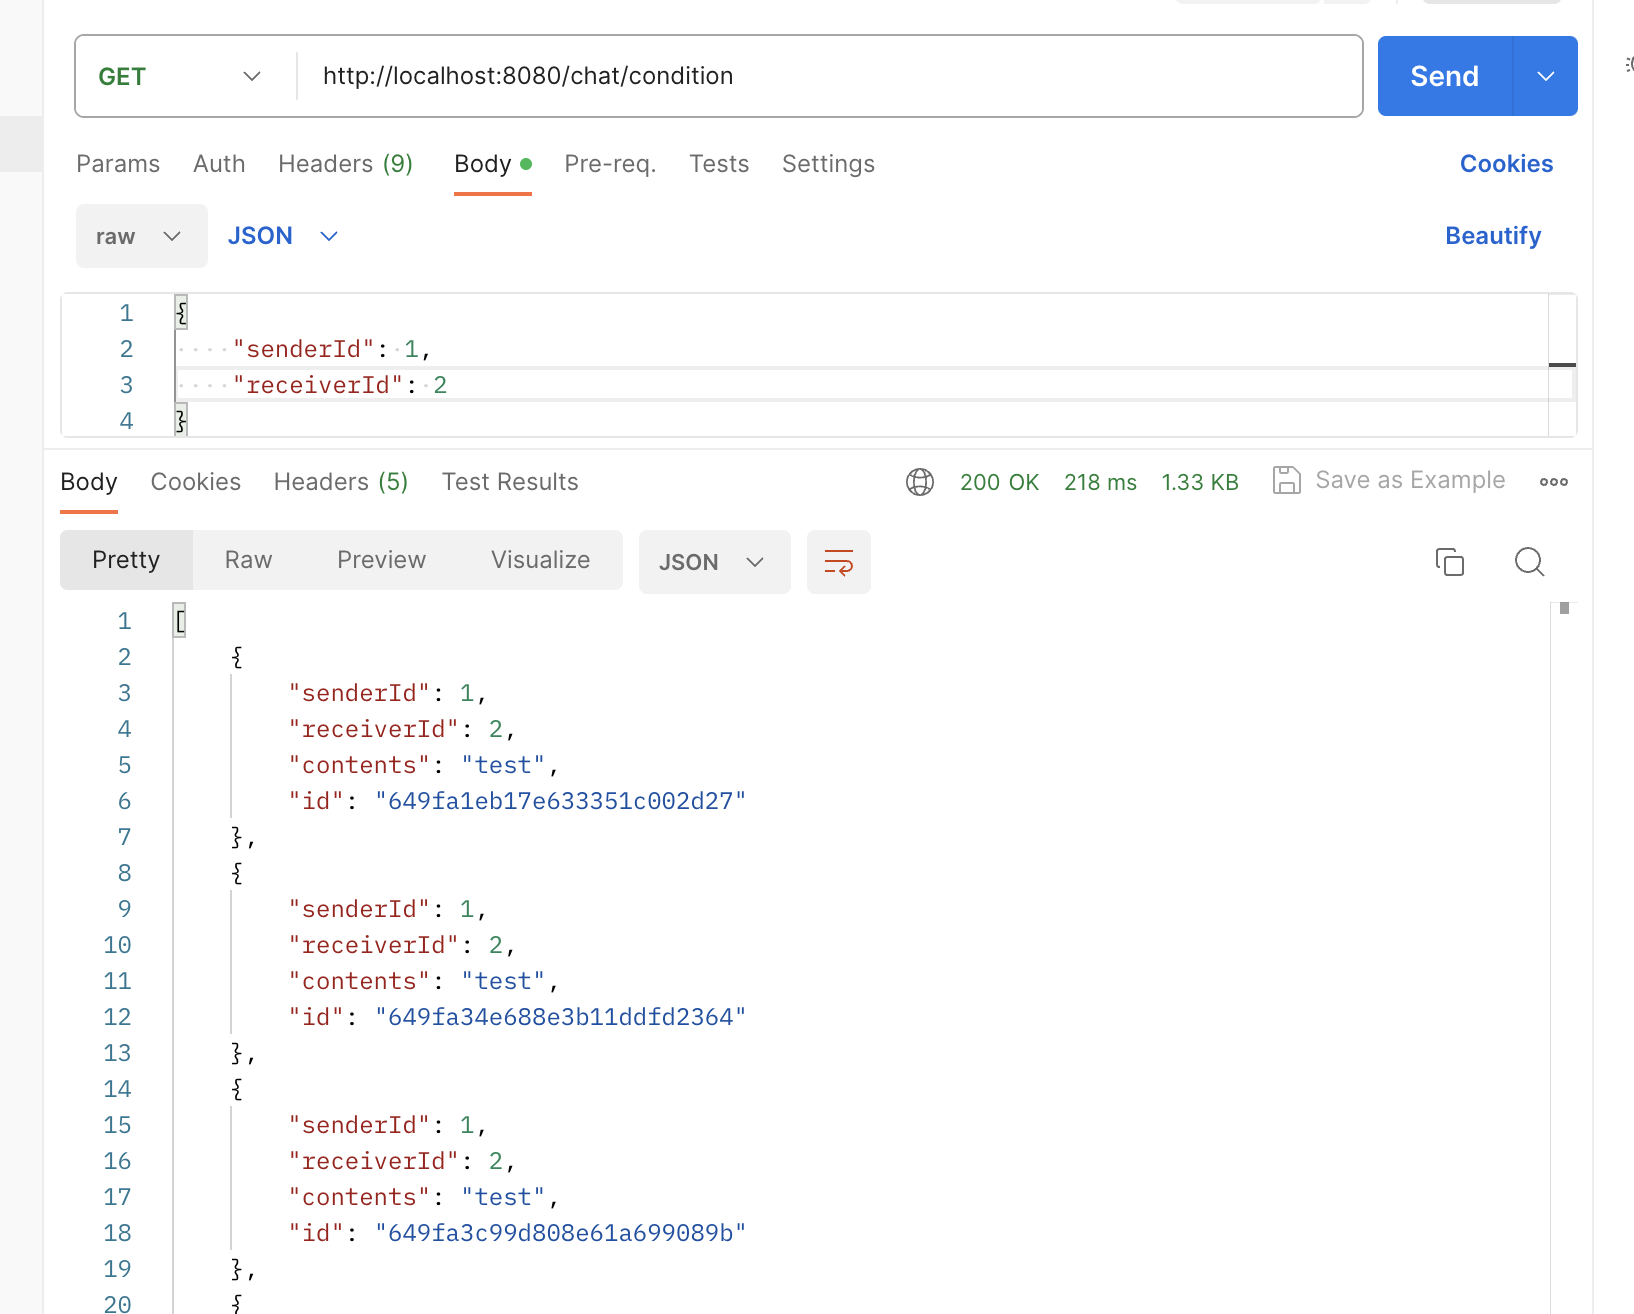
Task: Open the raw body type dropdown
Action: pos(141,236)
